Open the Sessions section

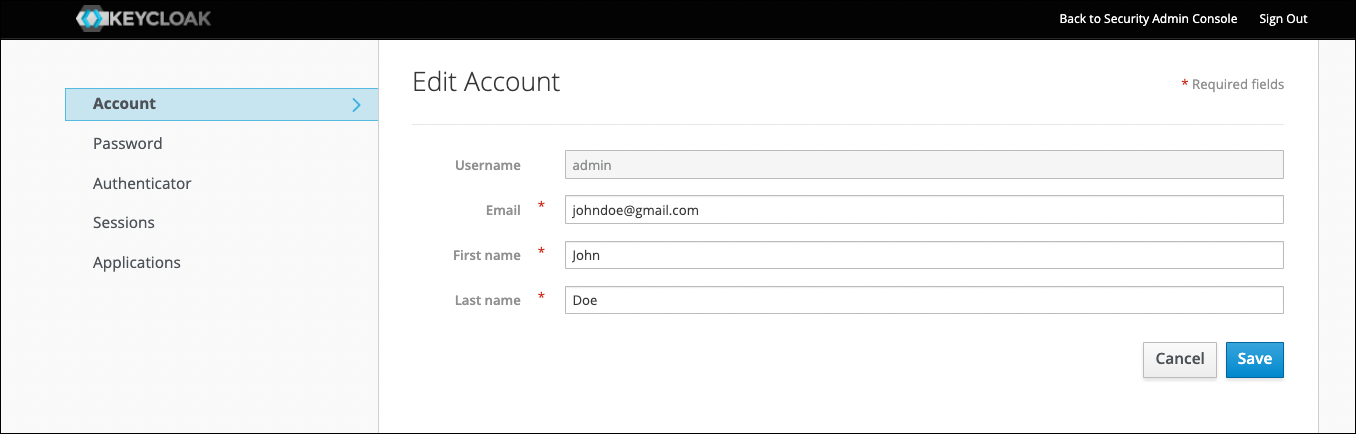(x=124, y=222)
